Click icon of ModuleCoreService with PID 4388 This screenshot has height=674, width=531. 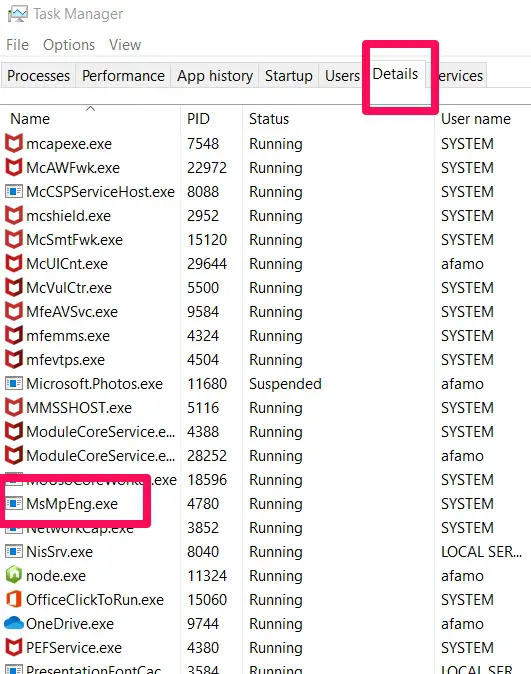coord(14,432)
